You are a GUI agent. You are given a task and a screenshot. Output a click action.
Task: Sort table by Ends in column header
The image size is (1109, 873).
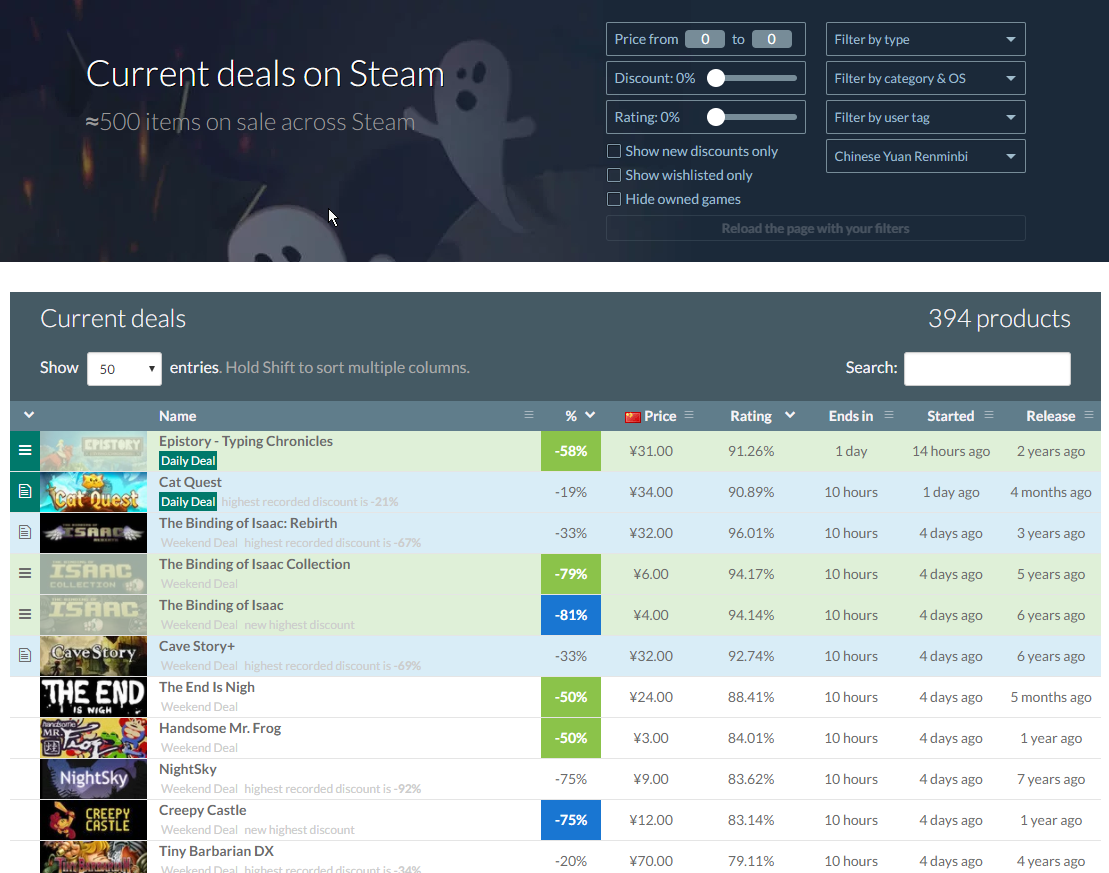pyautogui.click(x=851, y=416)
